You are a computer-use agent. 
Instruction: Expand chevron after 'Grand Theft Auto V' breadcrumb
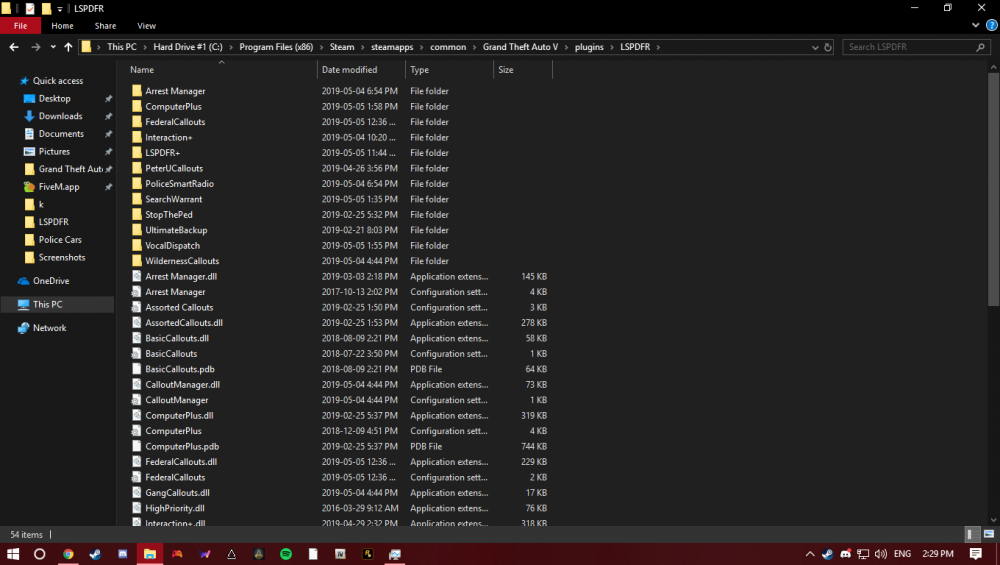(x=566, y=47)
